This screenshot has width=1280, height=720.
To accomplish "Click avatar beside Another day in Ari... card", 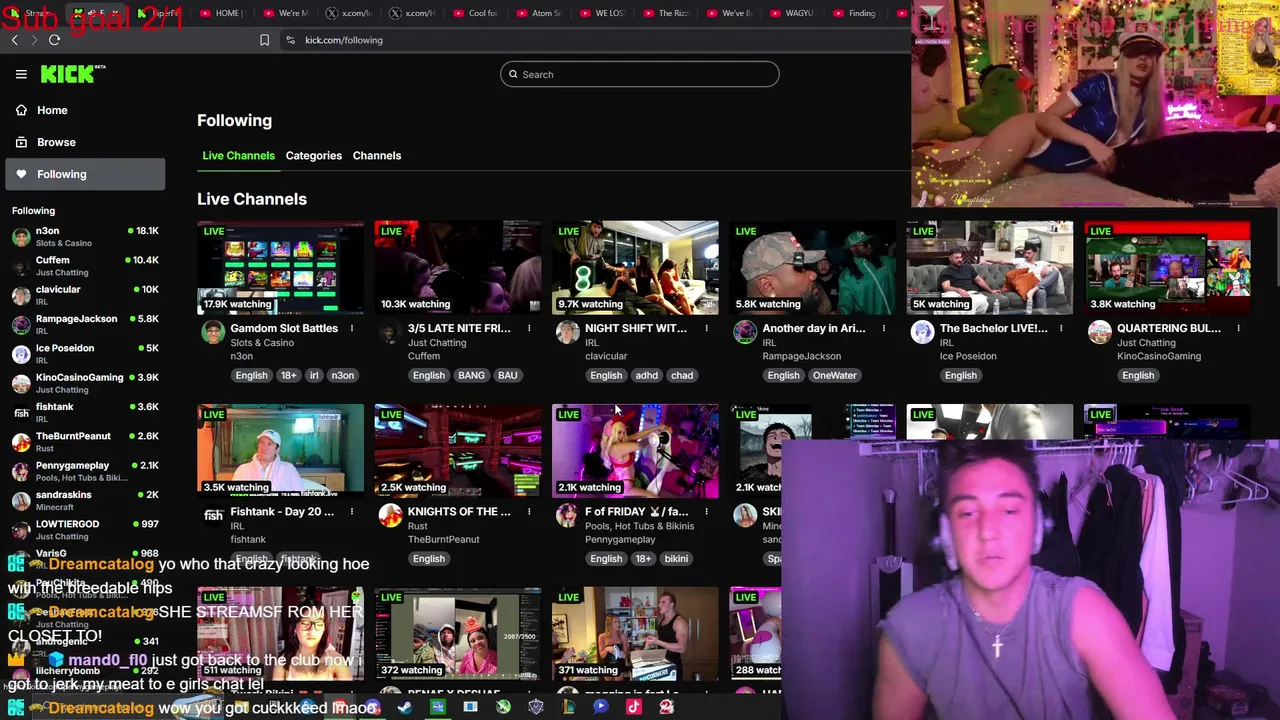I will 745,332.
